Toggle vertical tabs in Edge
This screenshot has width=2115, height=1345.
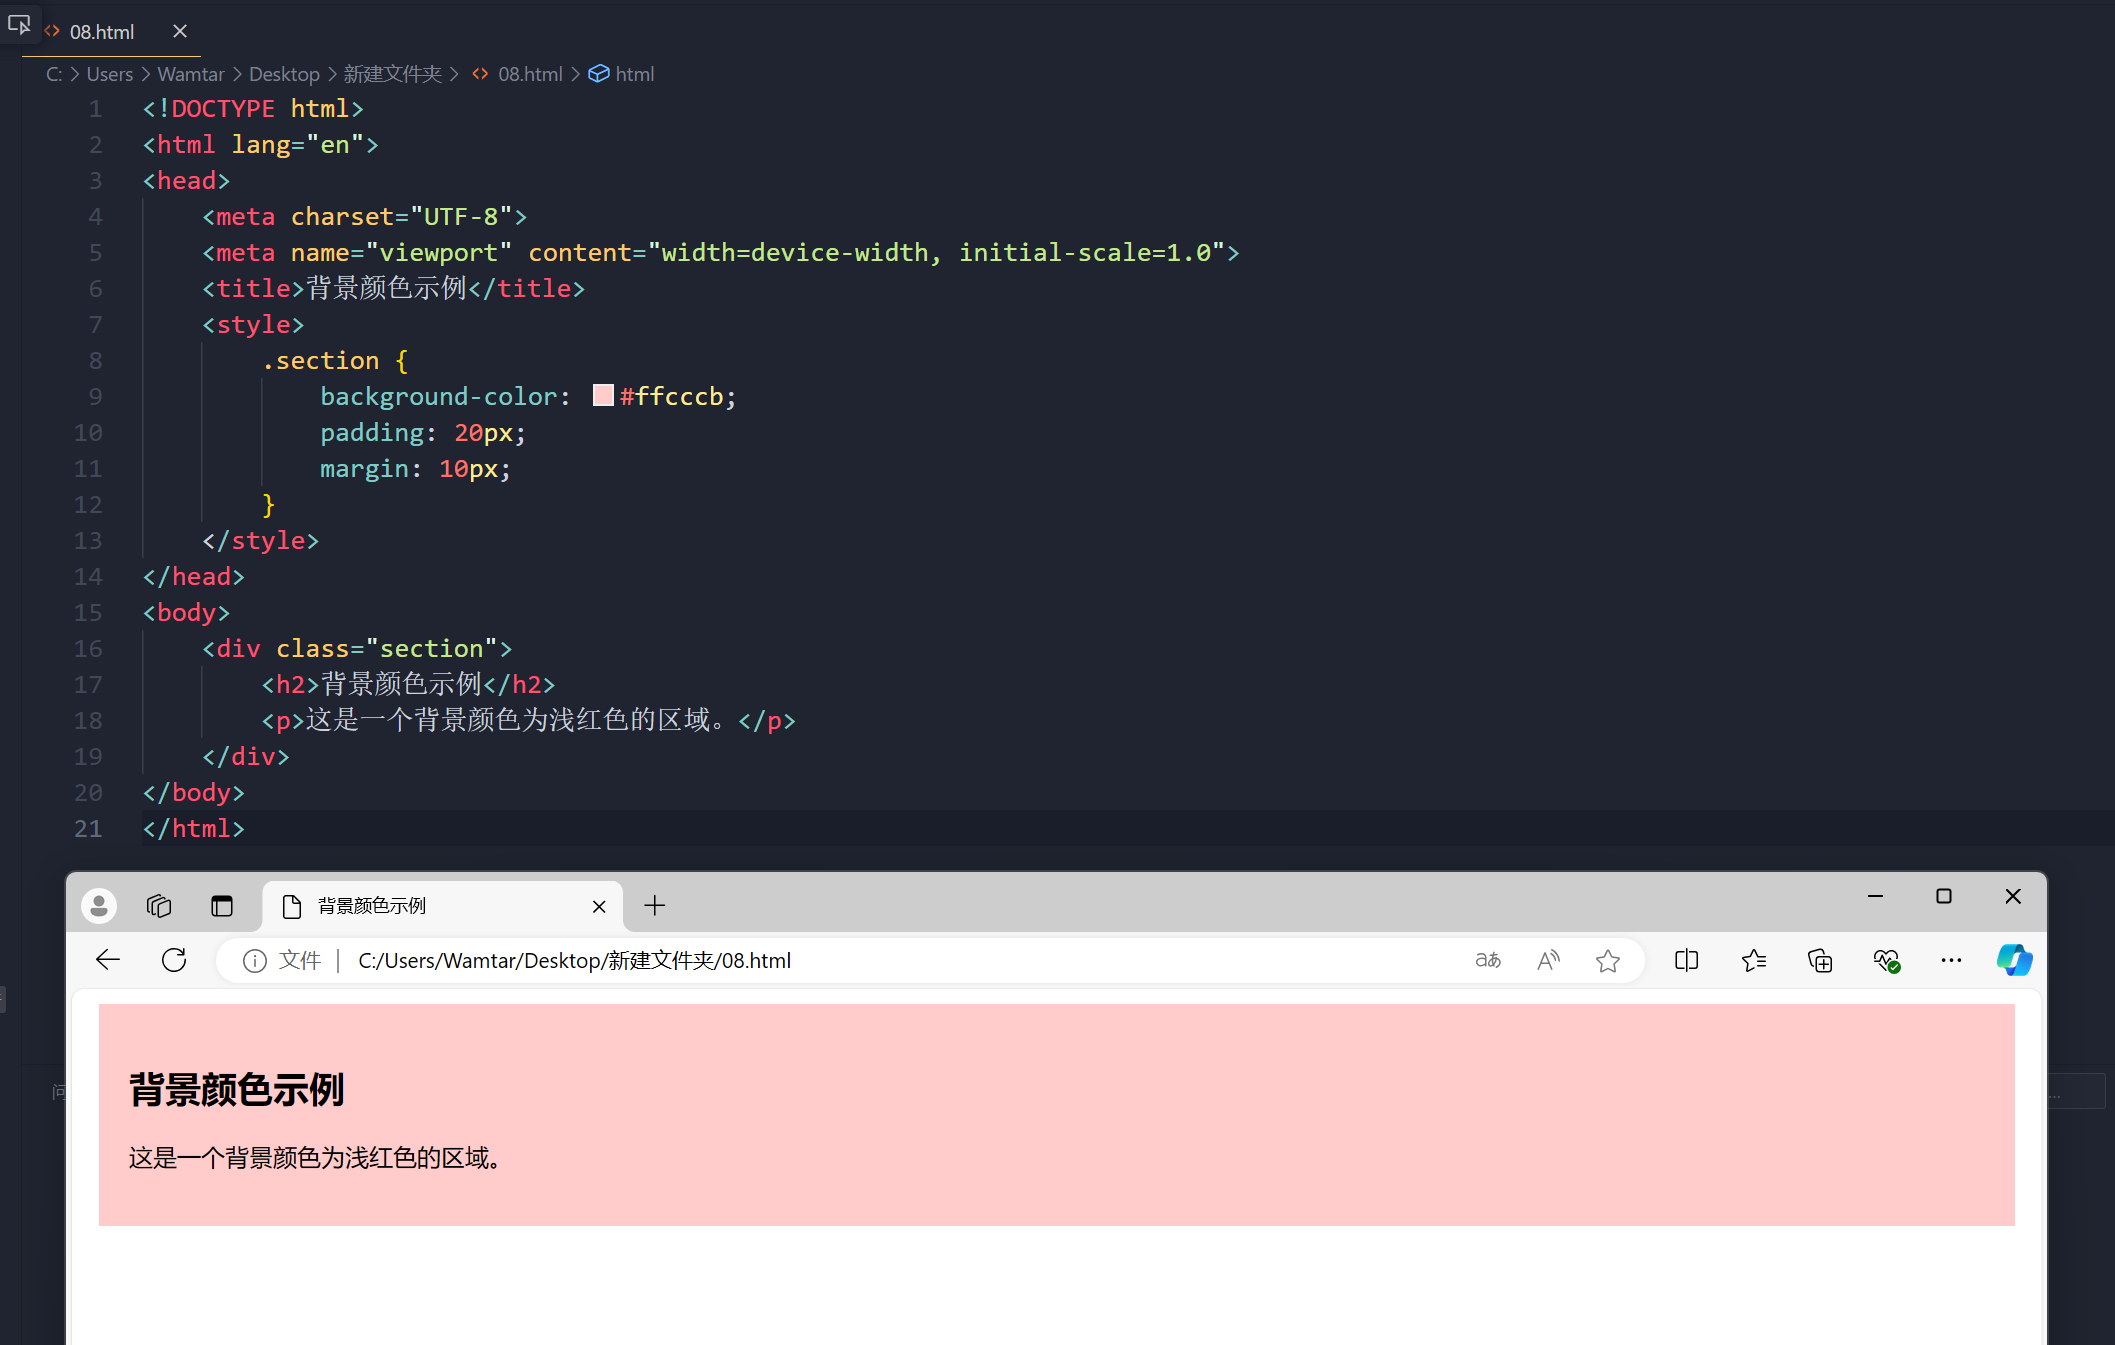coord(222,905)
